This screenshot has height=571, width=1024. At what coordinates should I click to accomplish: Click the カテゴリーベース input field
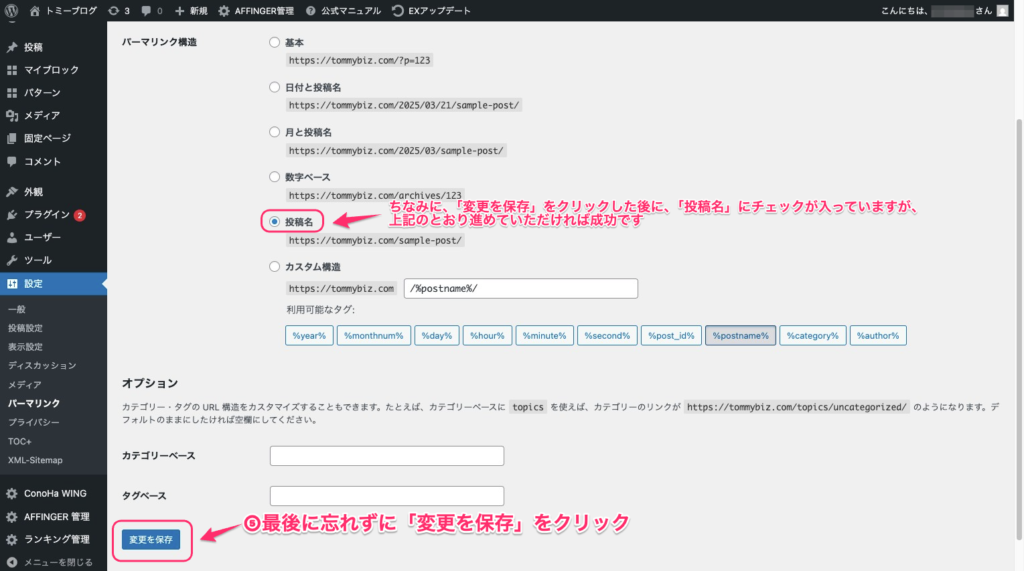pyautogui.click(x=387, y=456)
